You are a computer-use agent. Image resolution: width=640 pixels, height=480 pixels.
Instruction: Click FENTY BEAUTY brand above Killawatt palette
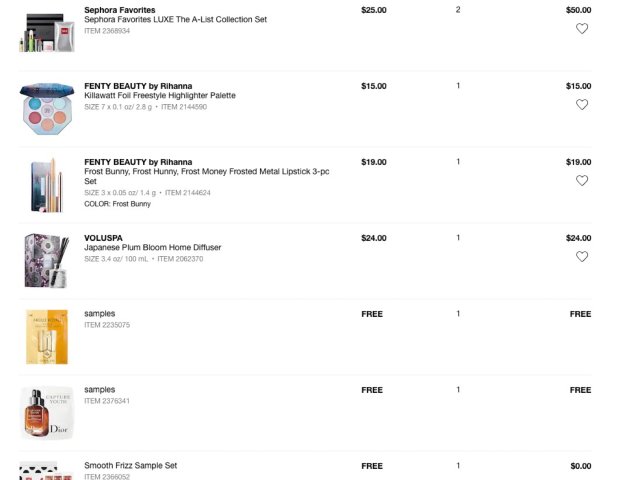pos(138,86)
